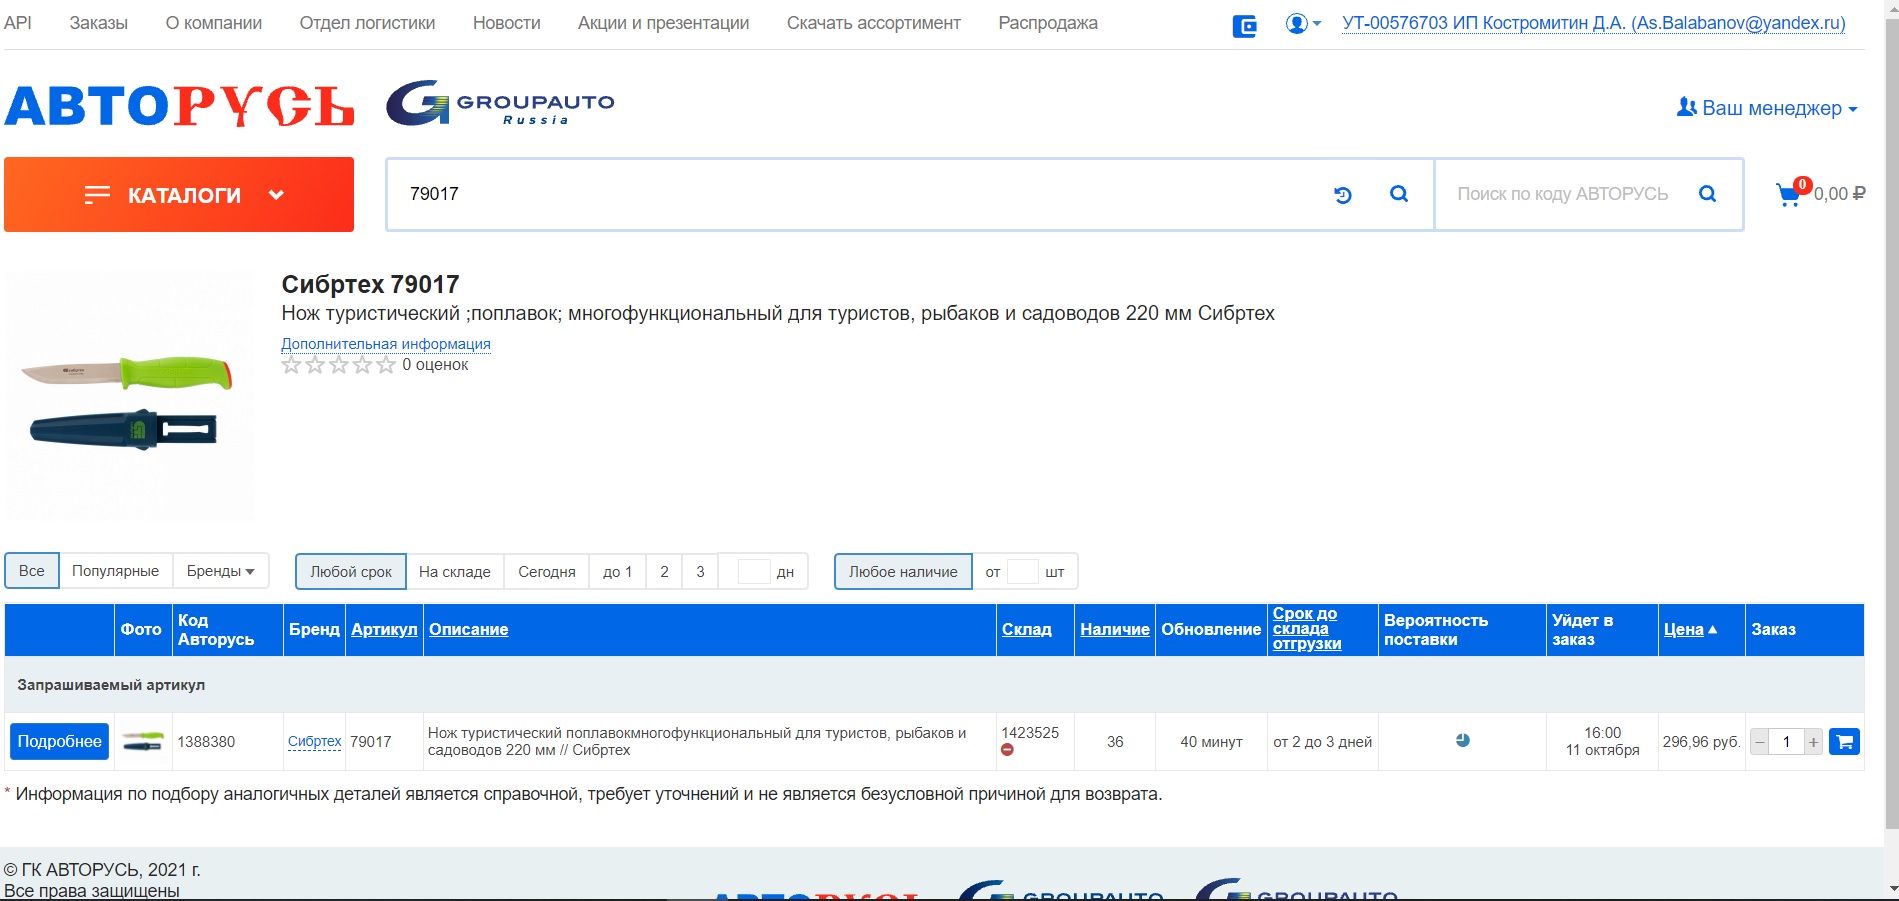Viewport: 1899px width, 901px height.
Task: Click the АВТОРУСЬ logo
Action: coord(179,106)
